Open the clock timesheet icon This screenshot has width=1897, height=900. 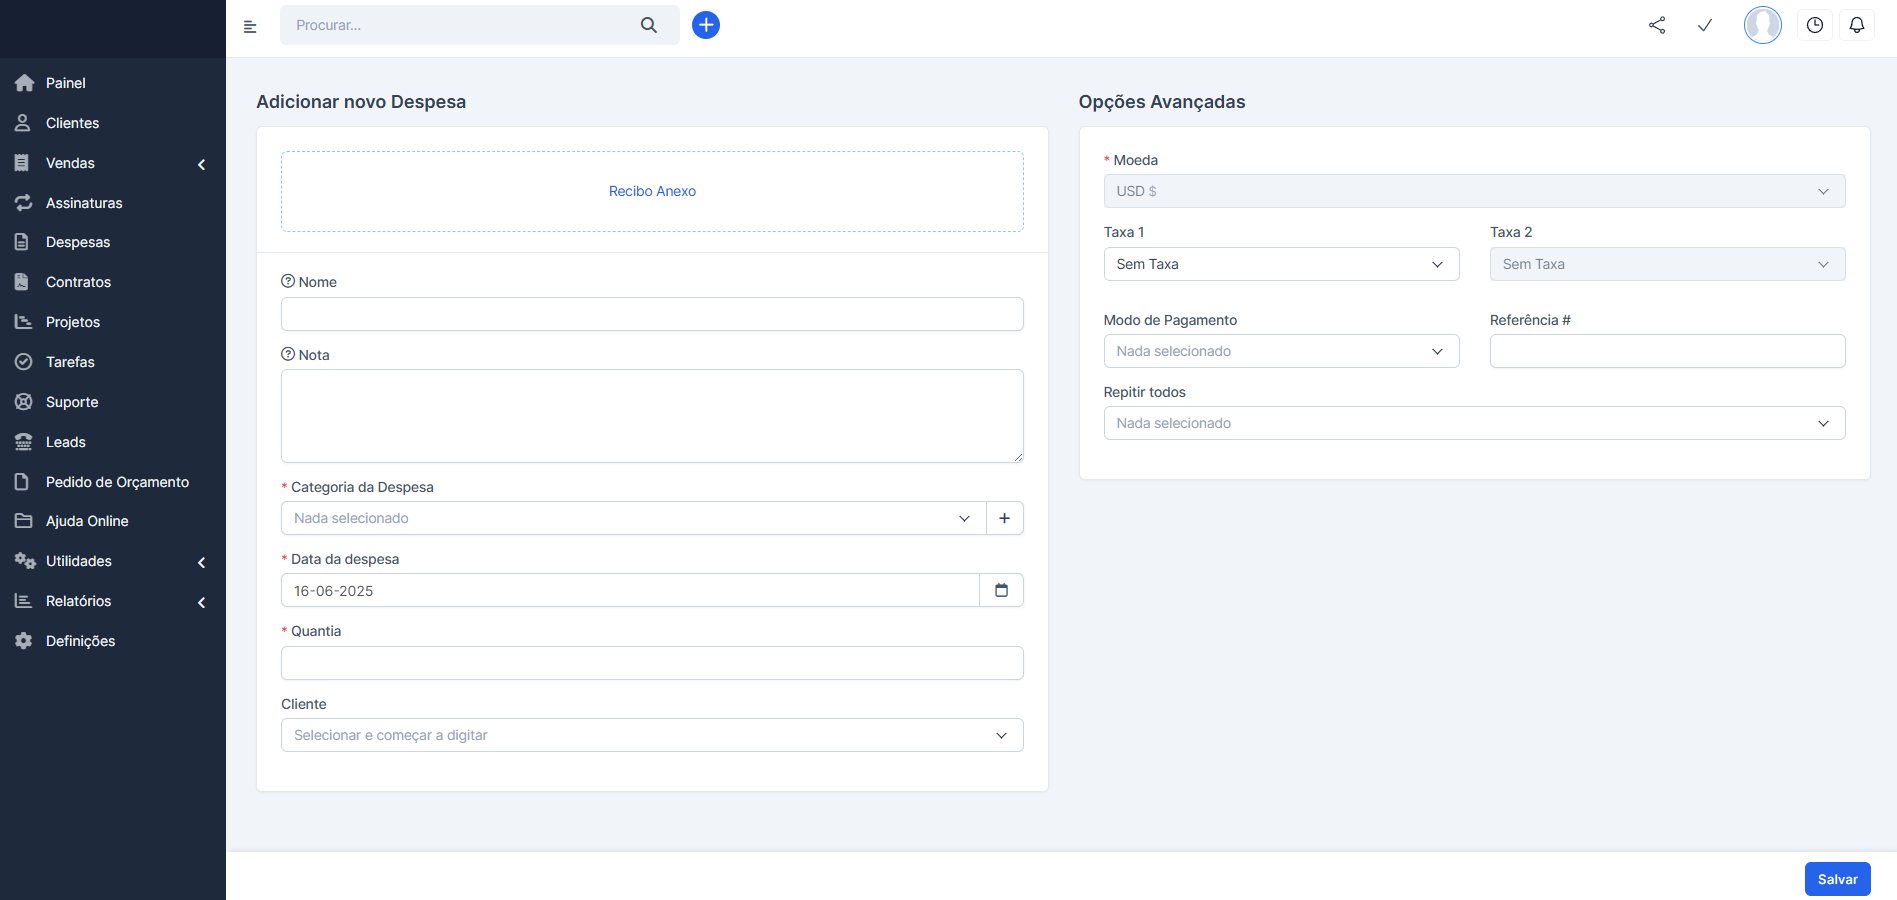coord(1814,25)
